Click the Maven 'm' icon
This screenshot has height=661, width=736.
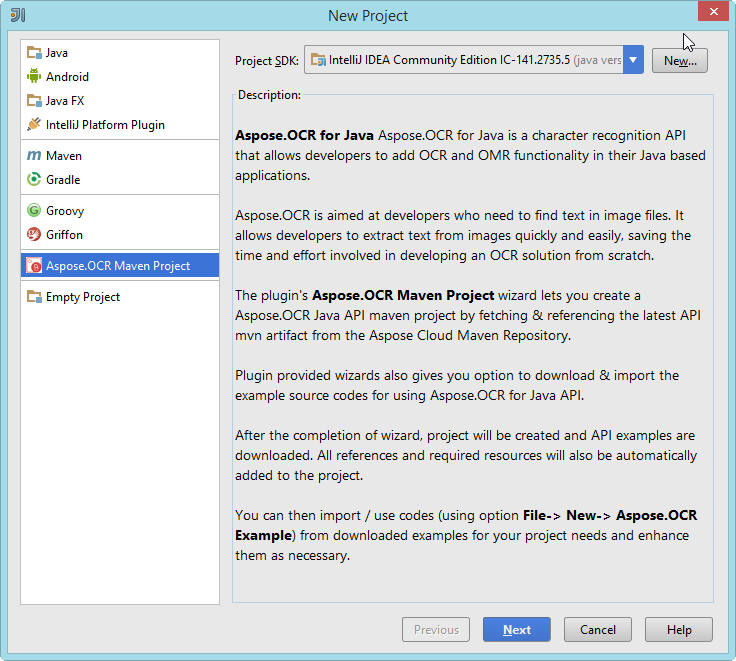click(34, 156)
